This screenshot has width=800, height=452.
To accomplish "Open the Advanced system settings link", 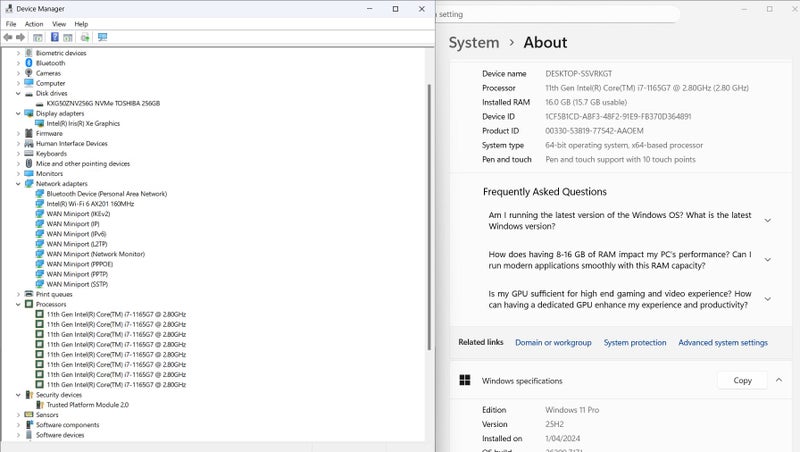I will 722,342.
